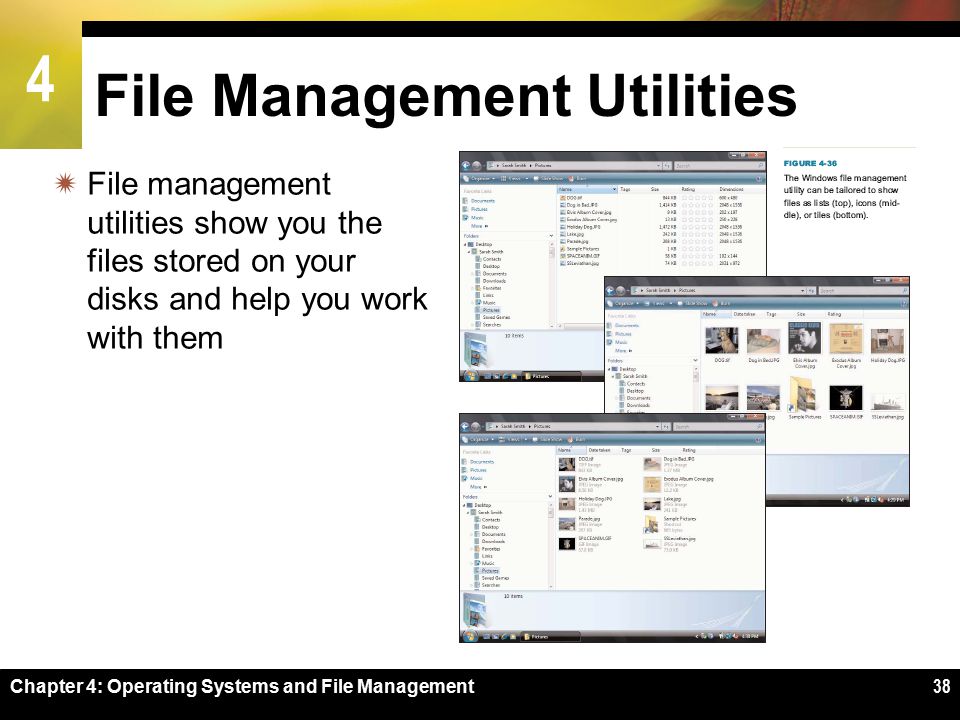Click More link in tiles-view window

click(x=478, y=487)
